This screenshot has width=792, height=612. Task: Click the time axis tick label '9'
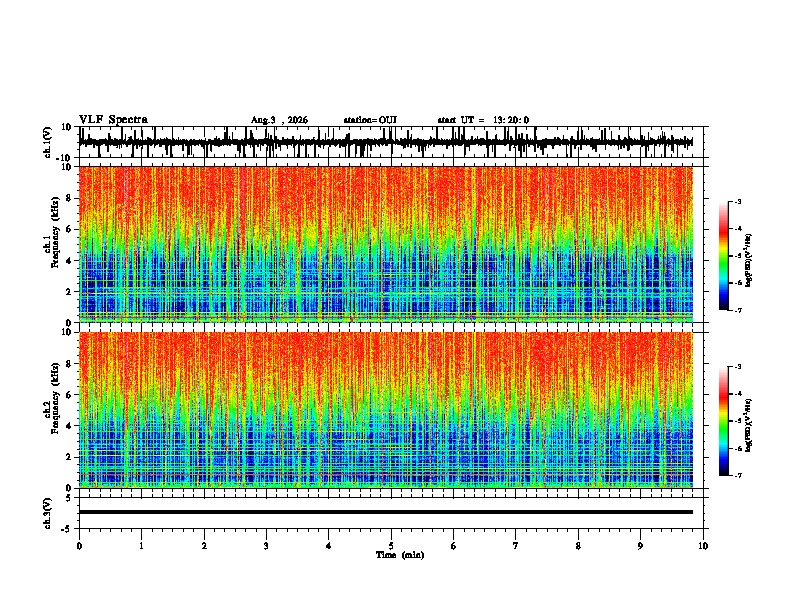[640, 546]
